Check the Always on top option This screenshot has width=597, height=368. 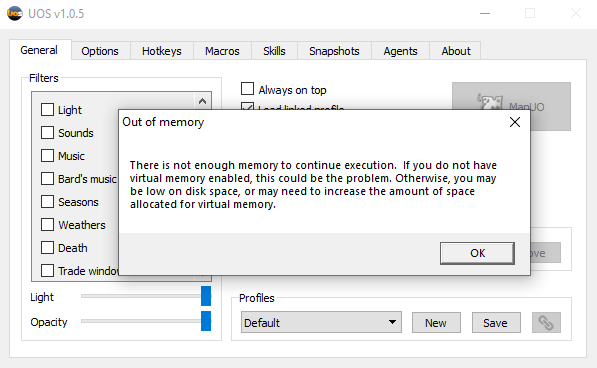247,89
